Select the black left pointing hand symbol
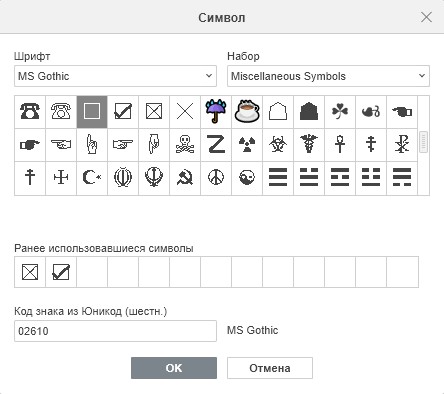The width and height of the screenshot is (444, 394). tap(402, 112)
